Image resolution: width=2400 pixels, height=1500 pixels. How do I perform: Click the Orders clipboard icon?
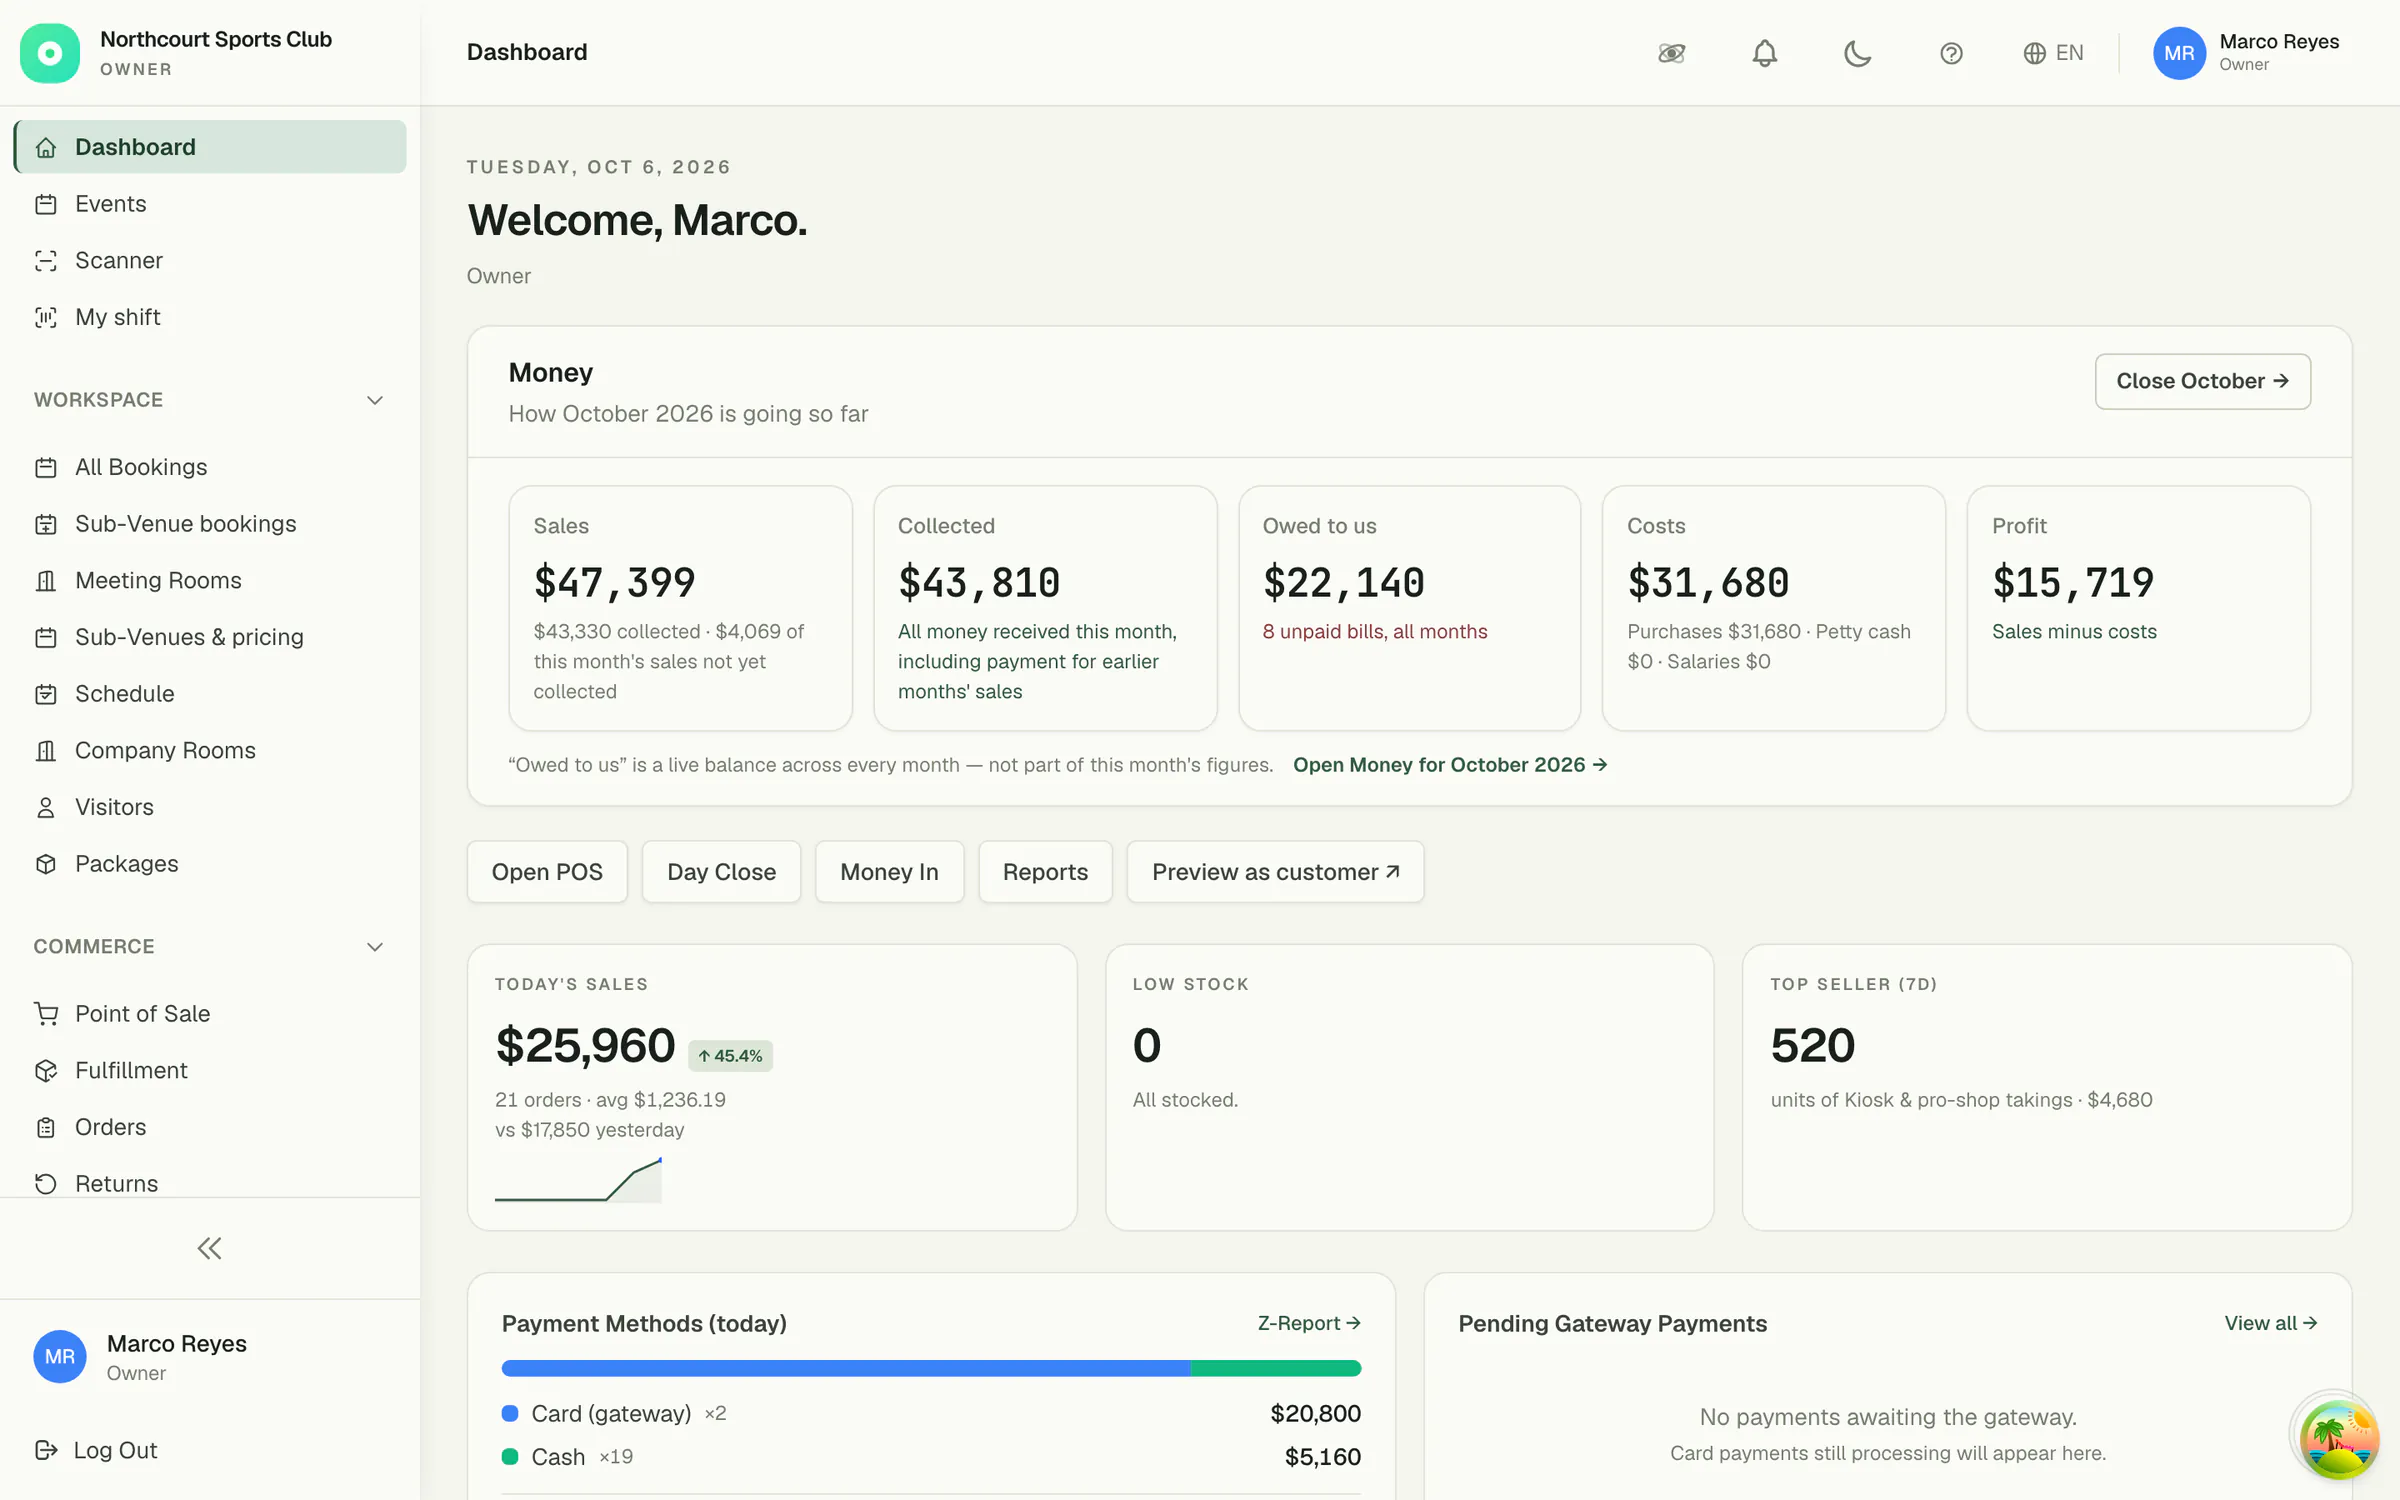point(46,1127)
